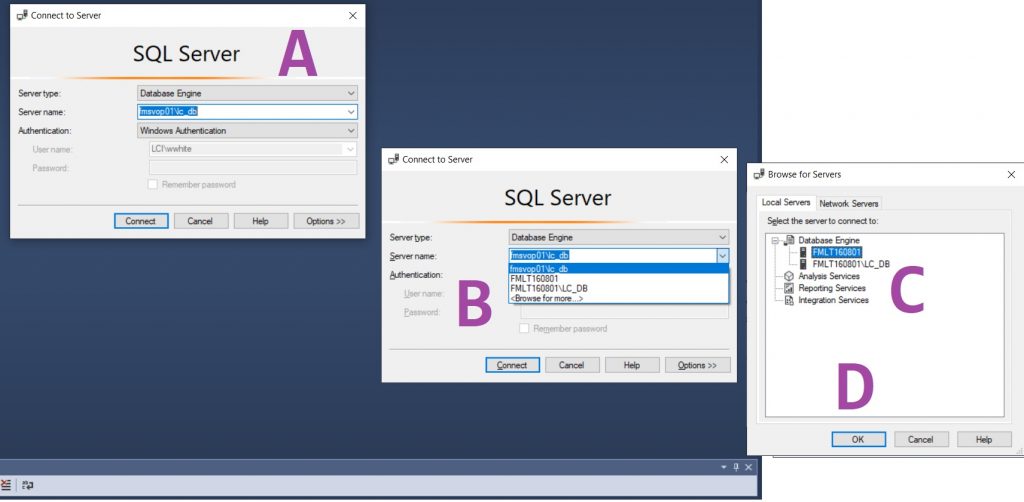Tick Remember password in the middle dialog
1024x502 pixels.
(x=525, y=329)
